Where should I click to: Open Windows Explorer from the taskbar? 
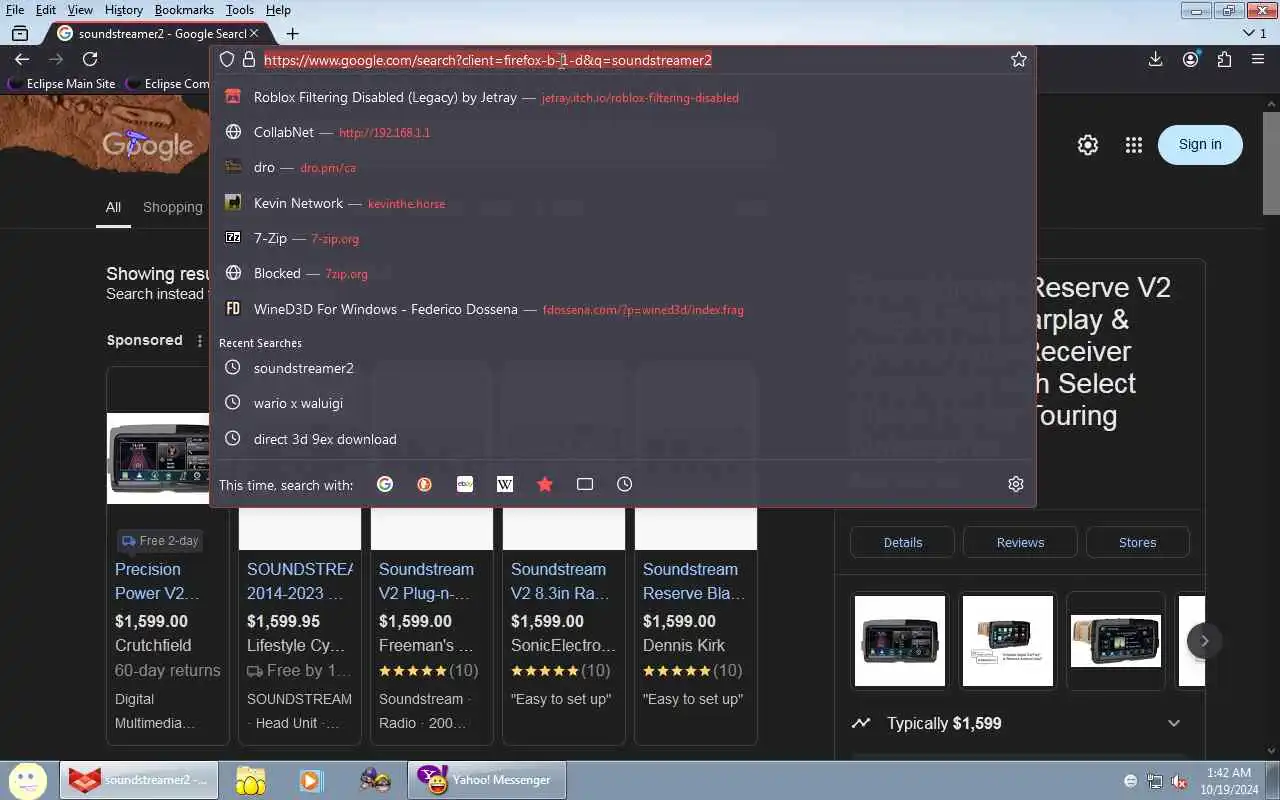coord(250,780)
